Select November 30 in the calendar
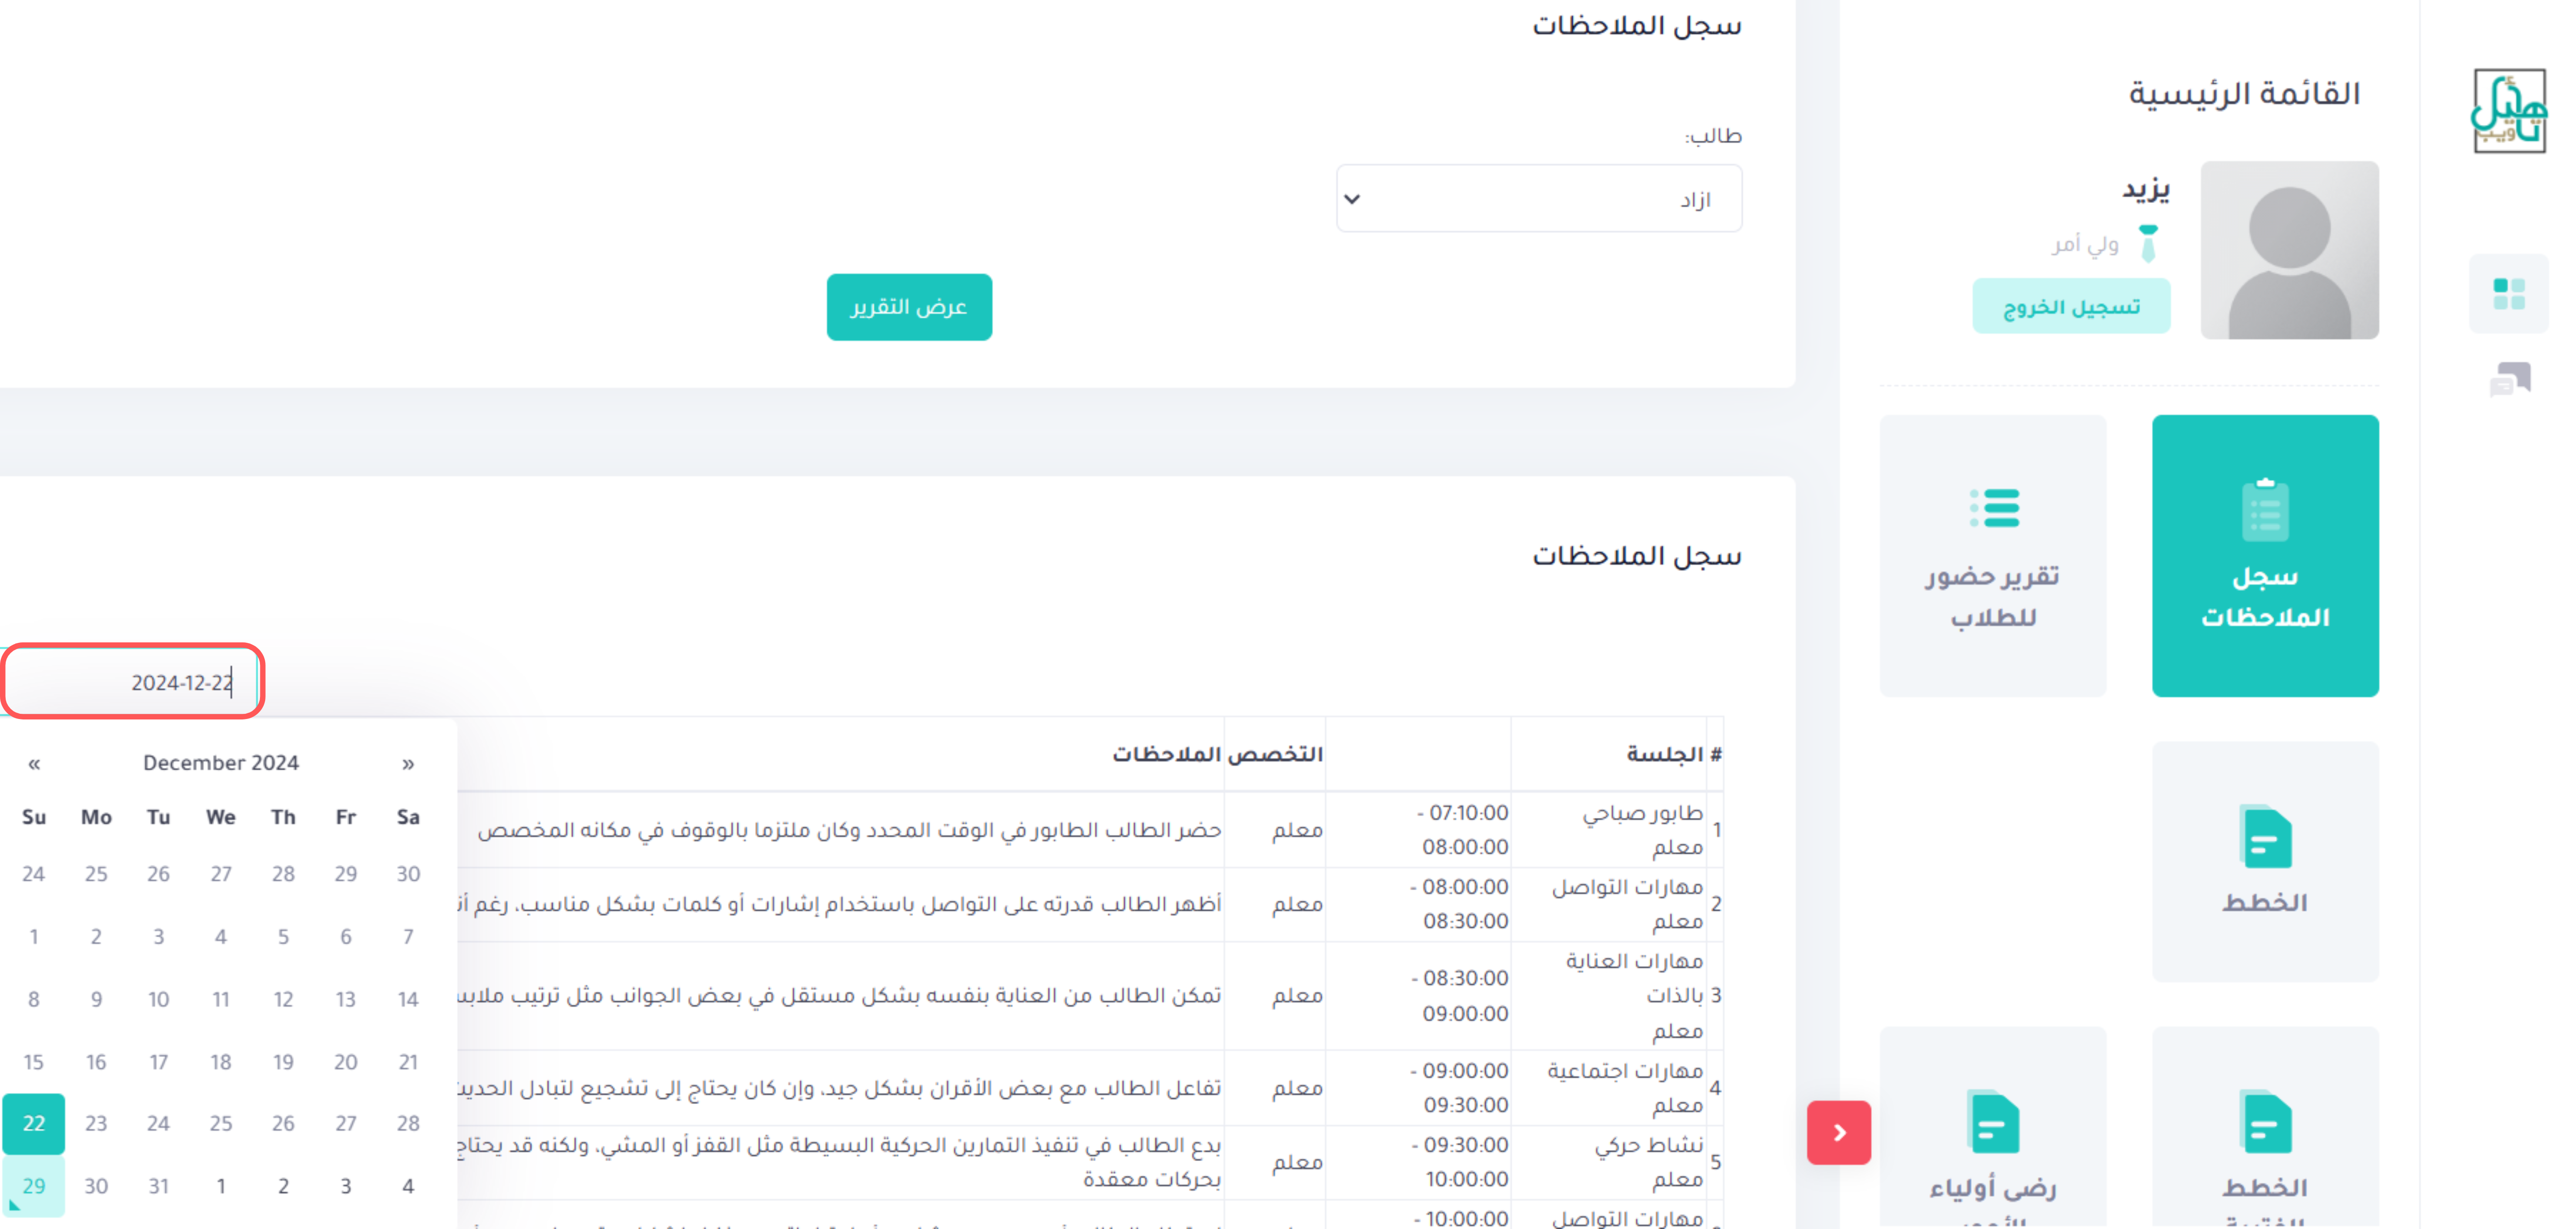 (x=408, y=874)
